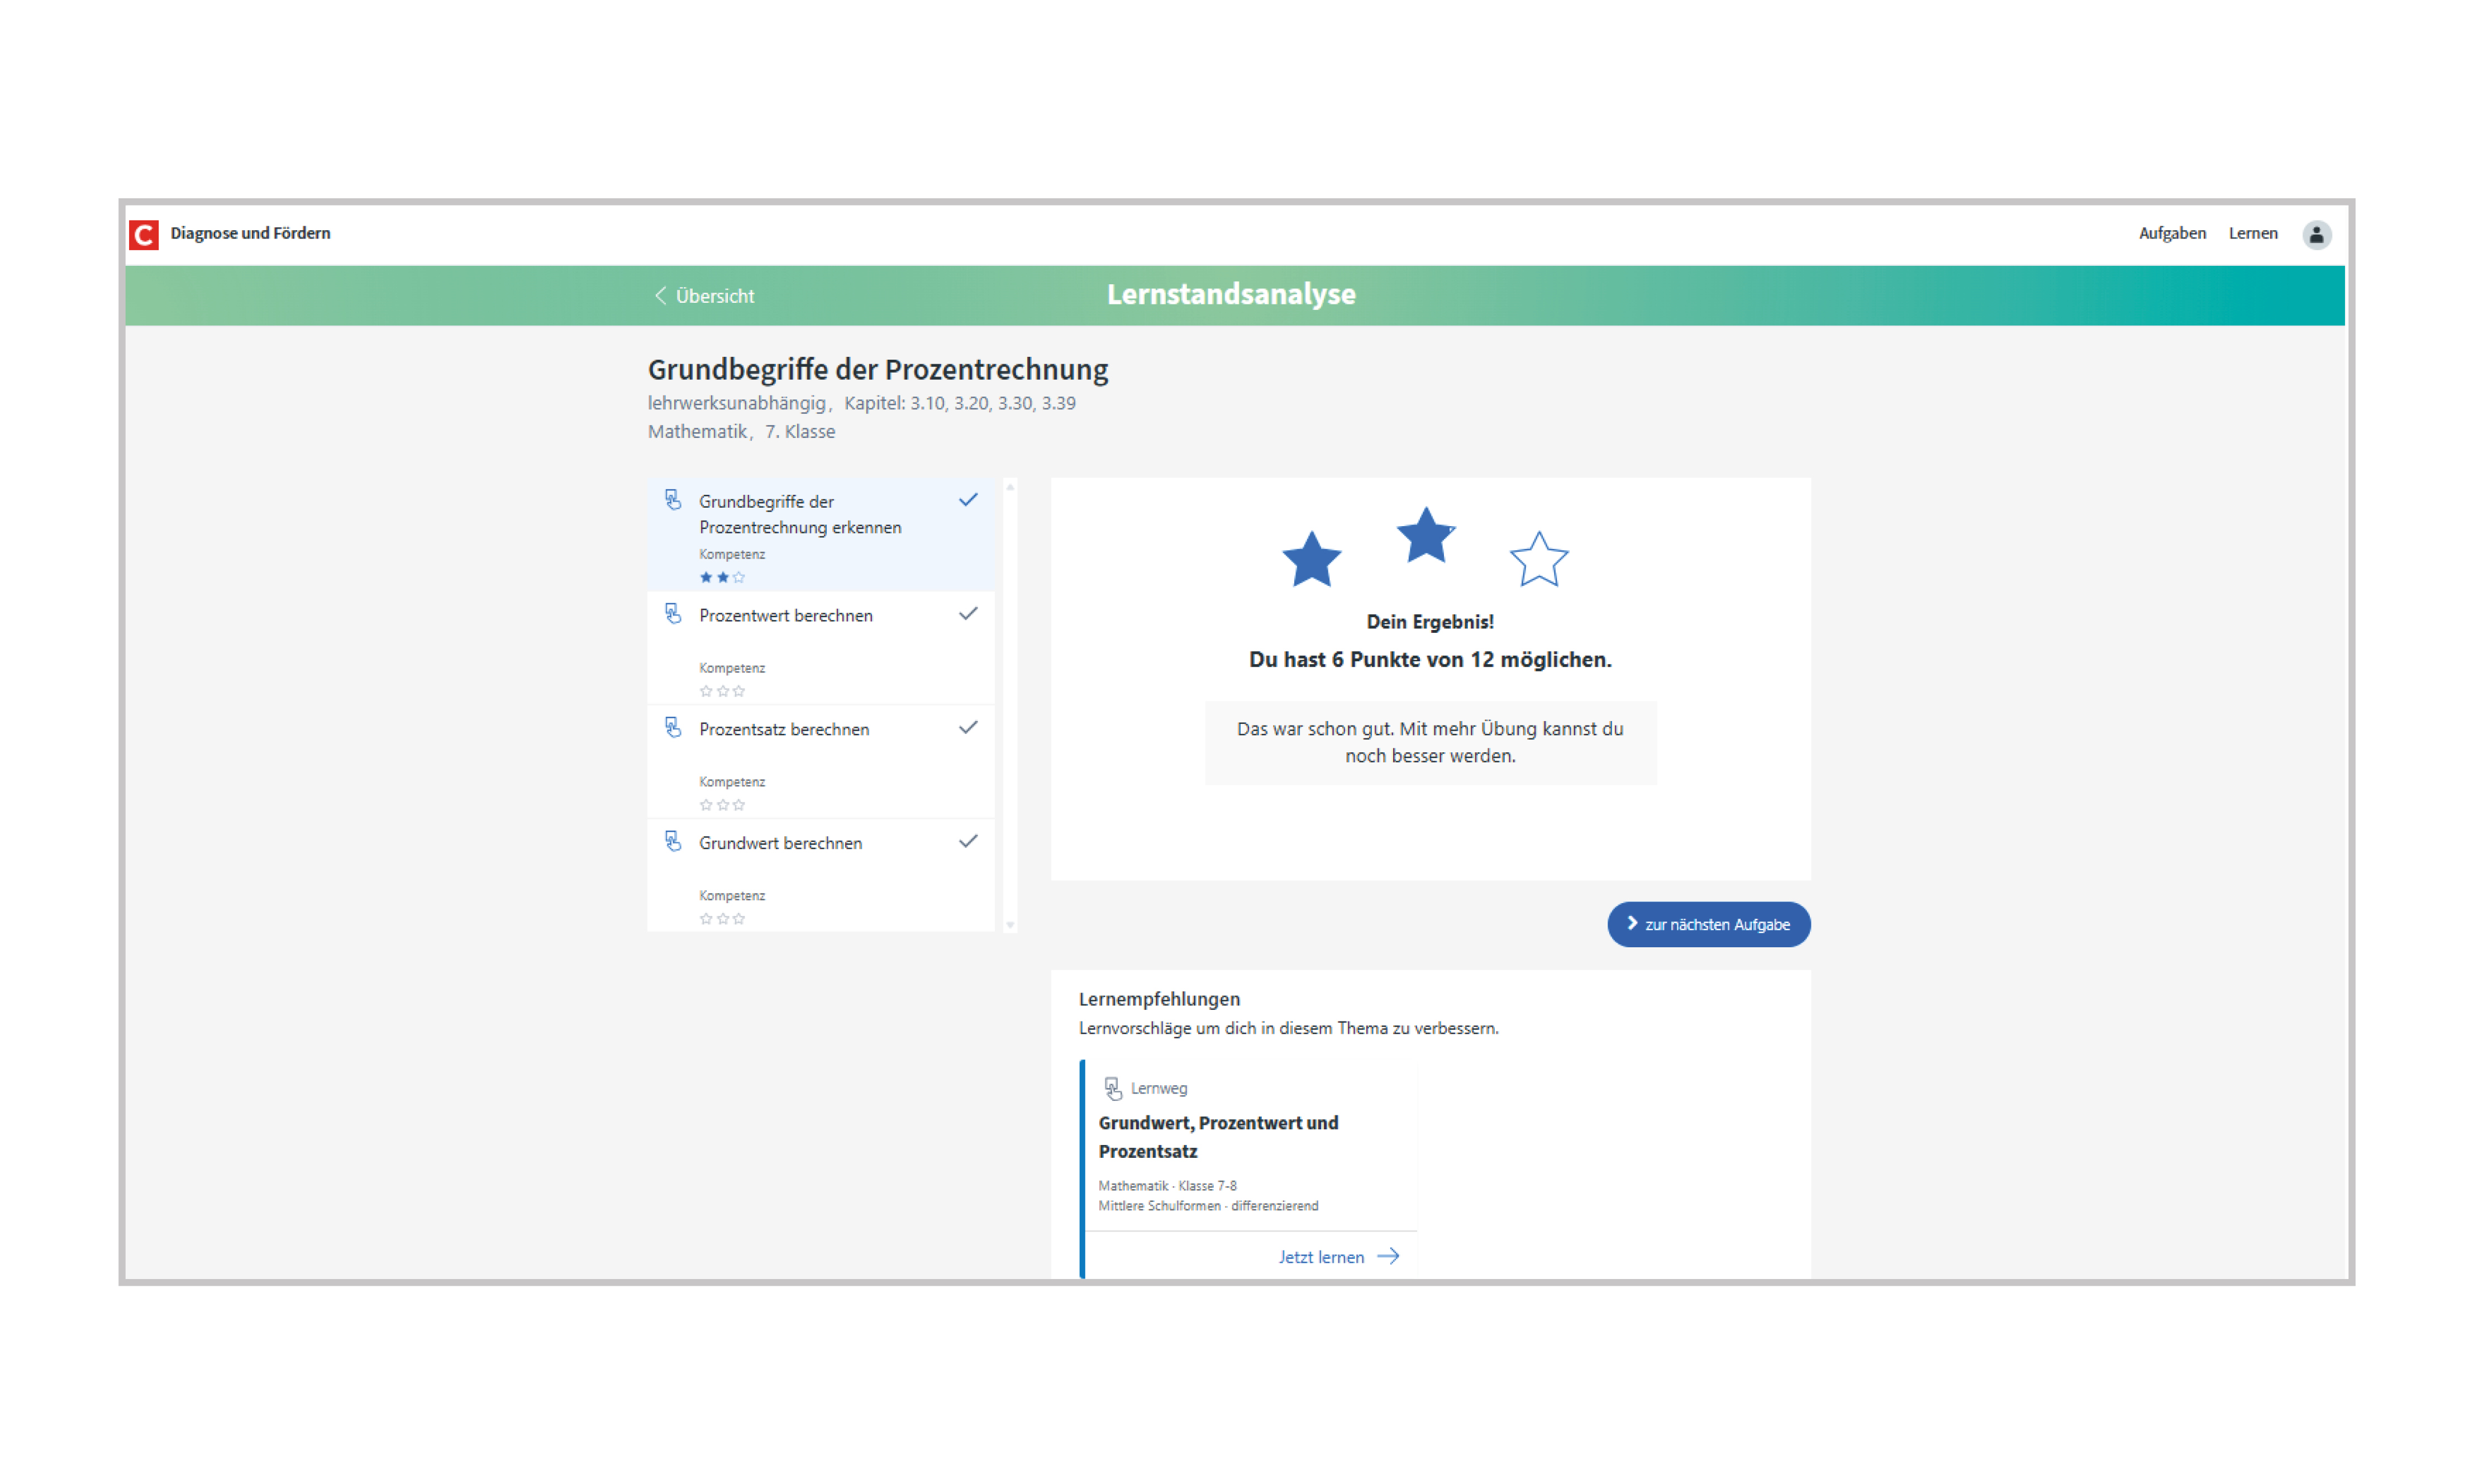Click the arrow next to Jetzt lernen
The width and height of the screenshot is (2474, 1484).
[x=1388, y=1257]
